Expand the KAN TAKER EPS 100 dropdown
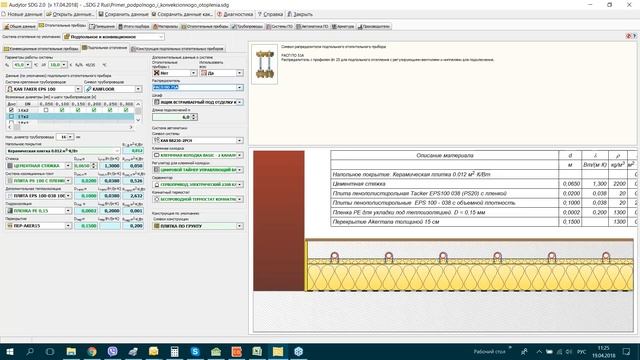 click(x=78, y=89)
